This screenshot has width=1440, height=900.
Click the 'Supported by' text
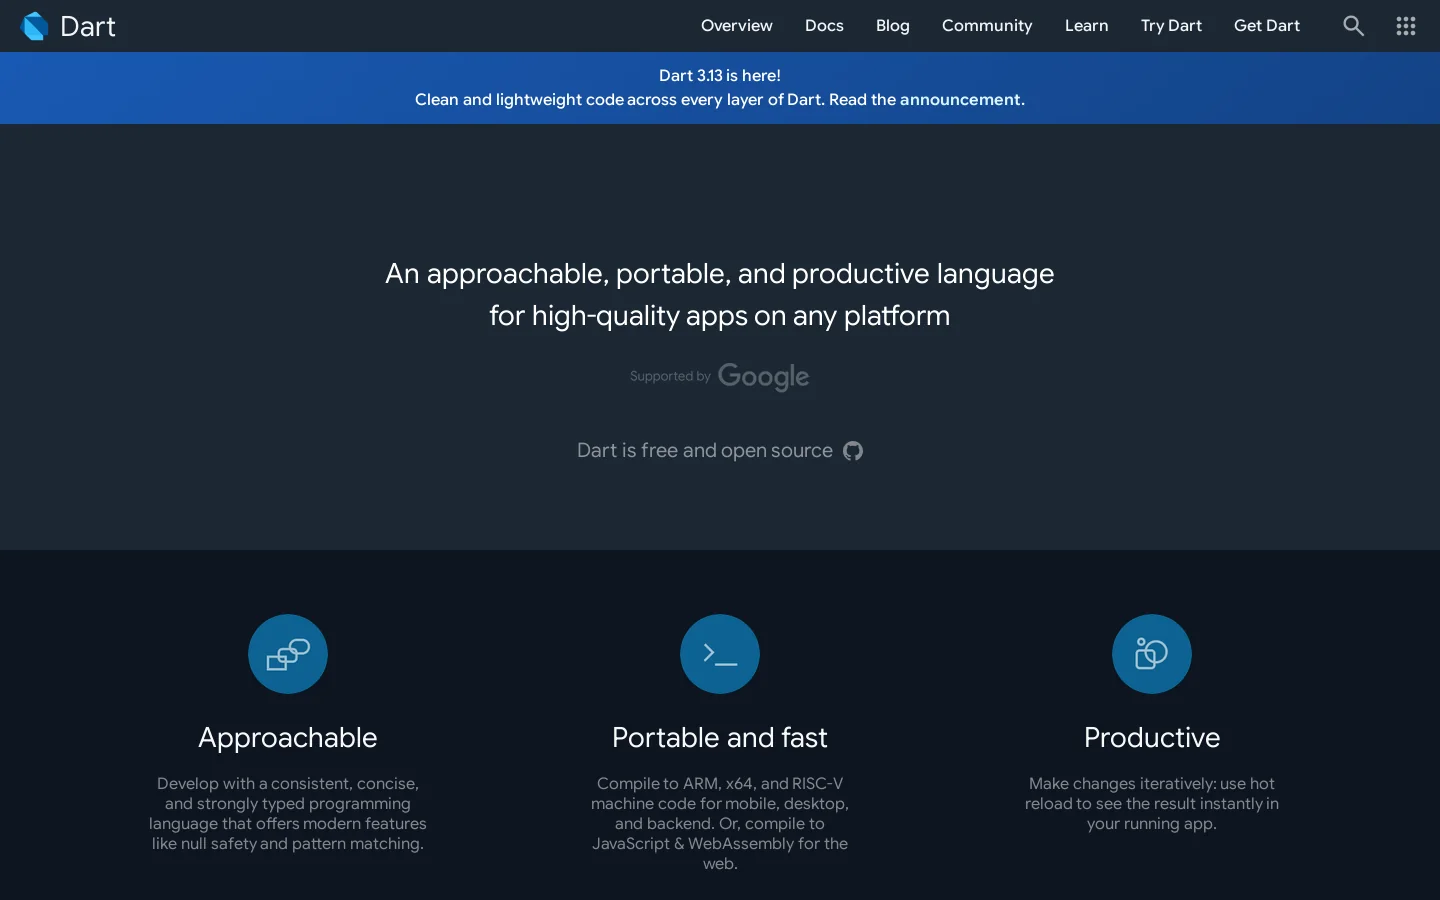pyautogui.click(x=670, y=377)
